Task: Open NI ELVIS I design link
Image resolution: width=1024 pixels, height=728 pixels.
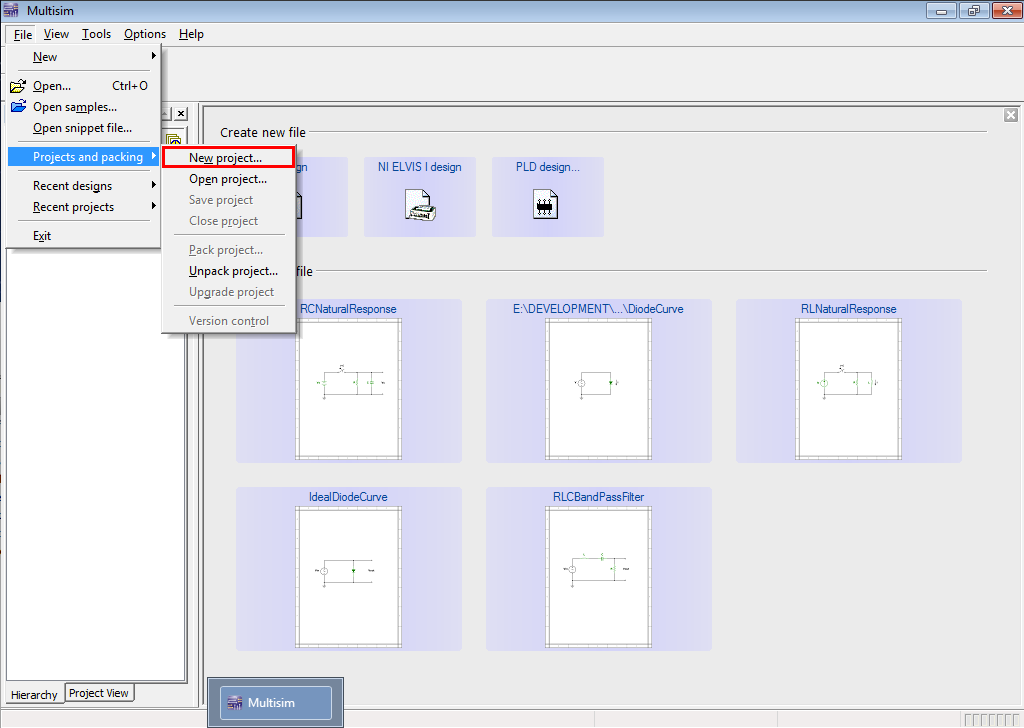Action: click(419, 167)
